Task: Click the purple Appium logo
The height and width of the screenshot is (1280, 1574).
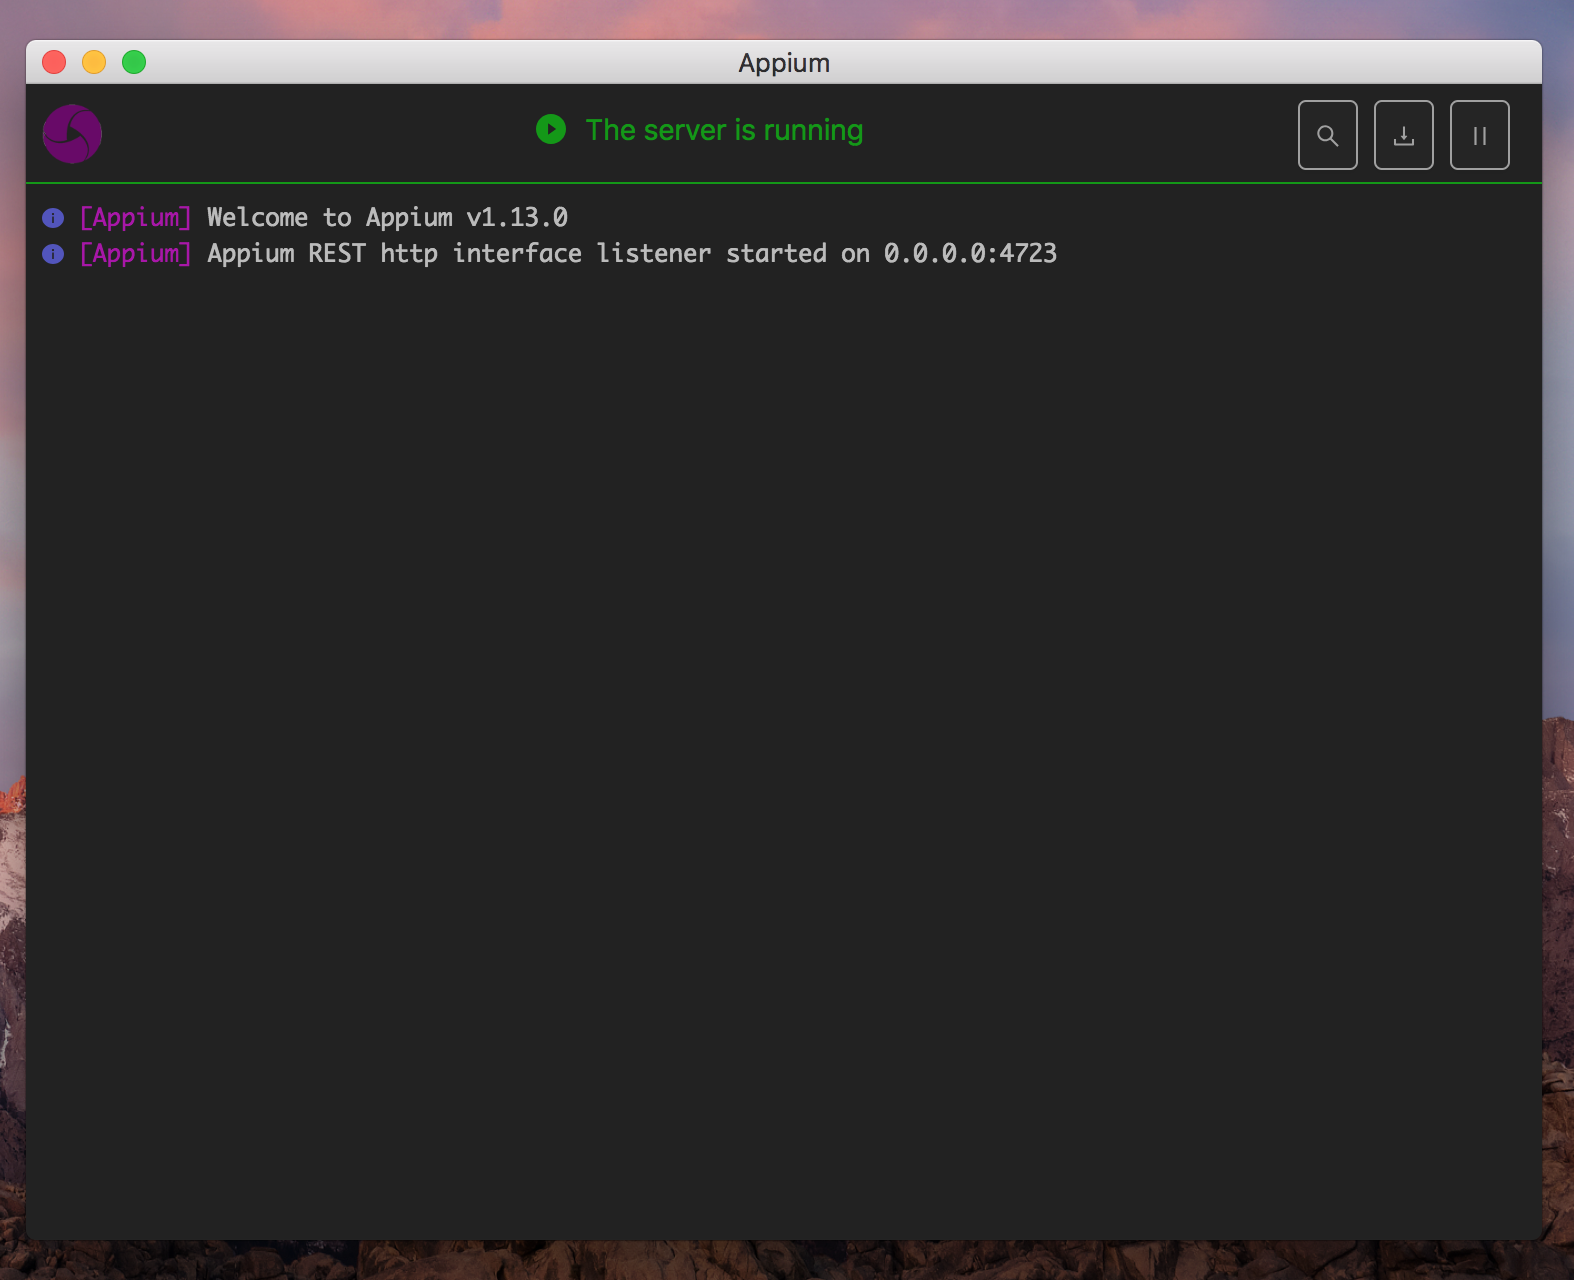Action: pos(72,134)
